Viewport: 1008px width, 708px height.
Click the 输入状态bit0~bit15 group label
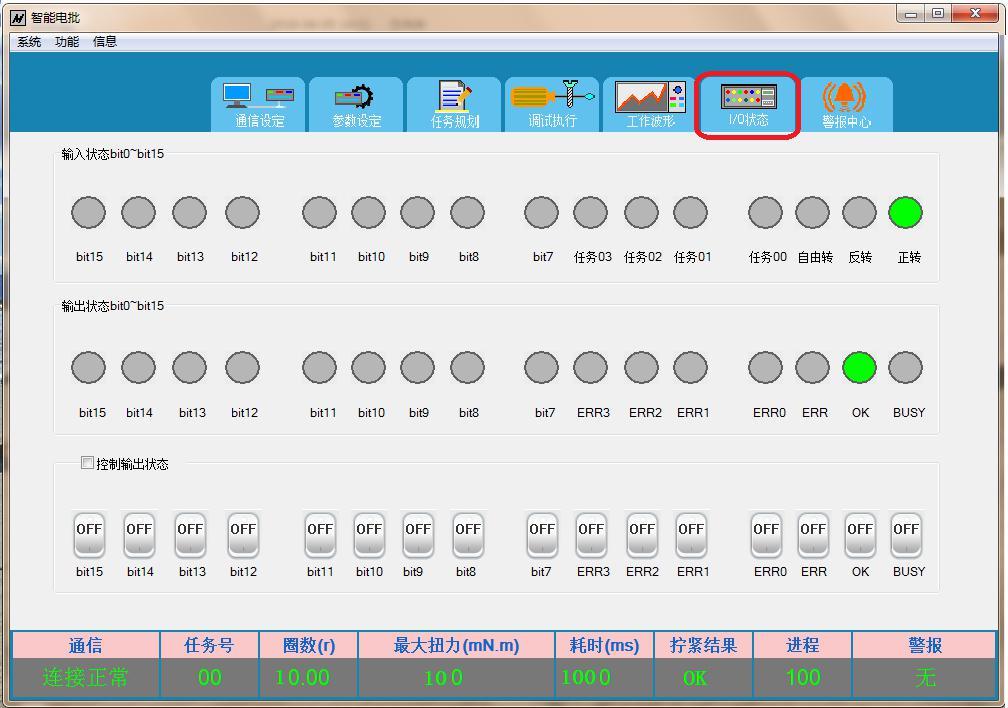[x=112, y=154]
